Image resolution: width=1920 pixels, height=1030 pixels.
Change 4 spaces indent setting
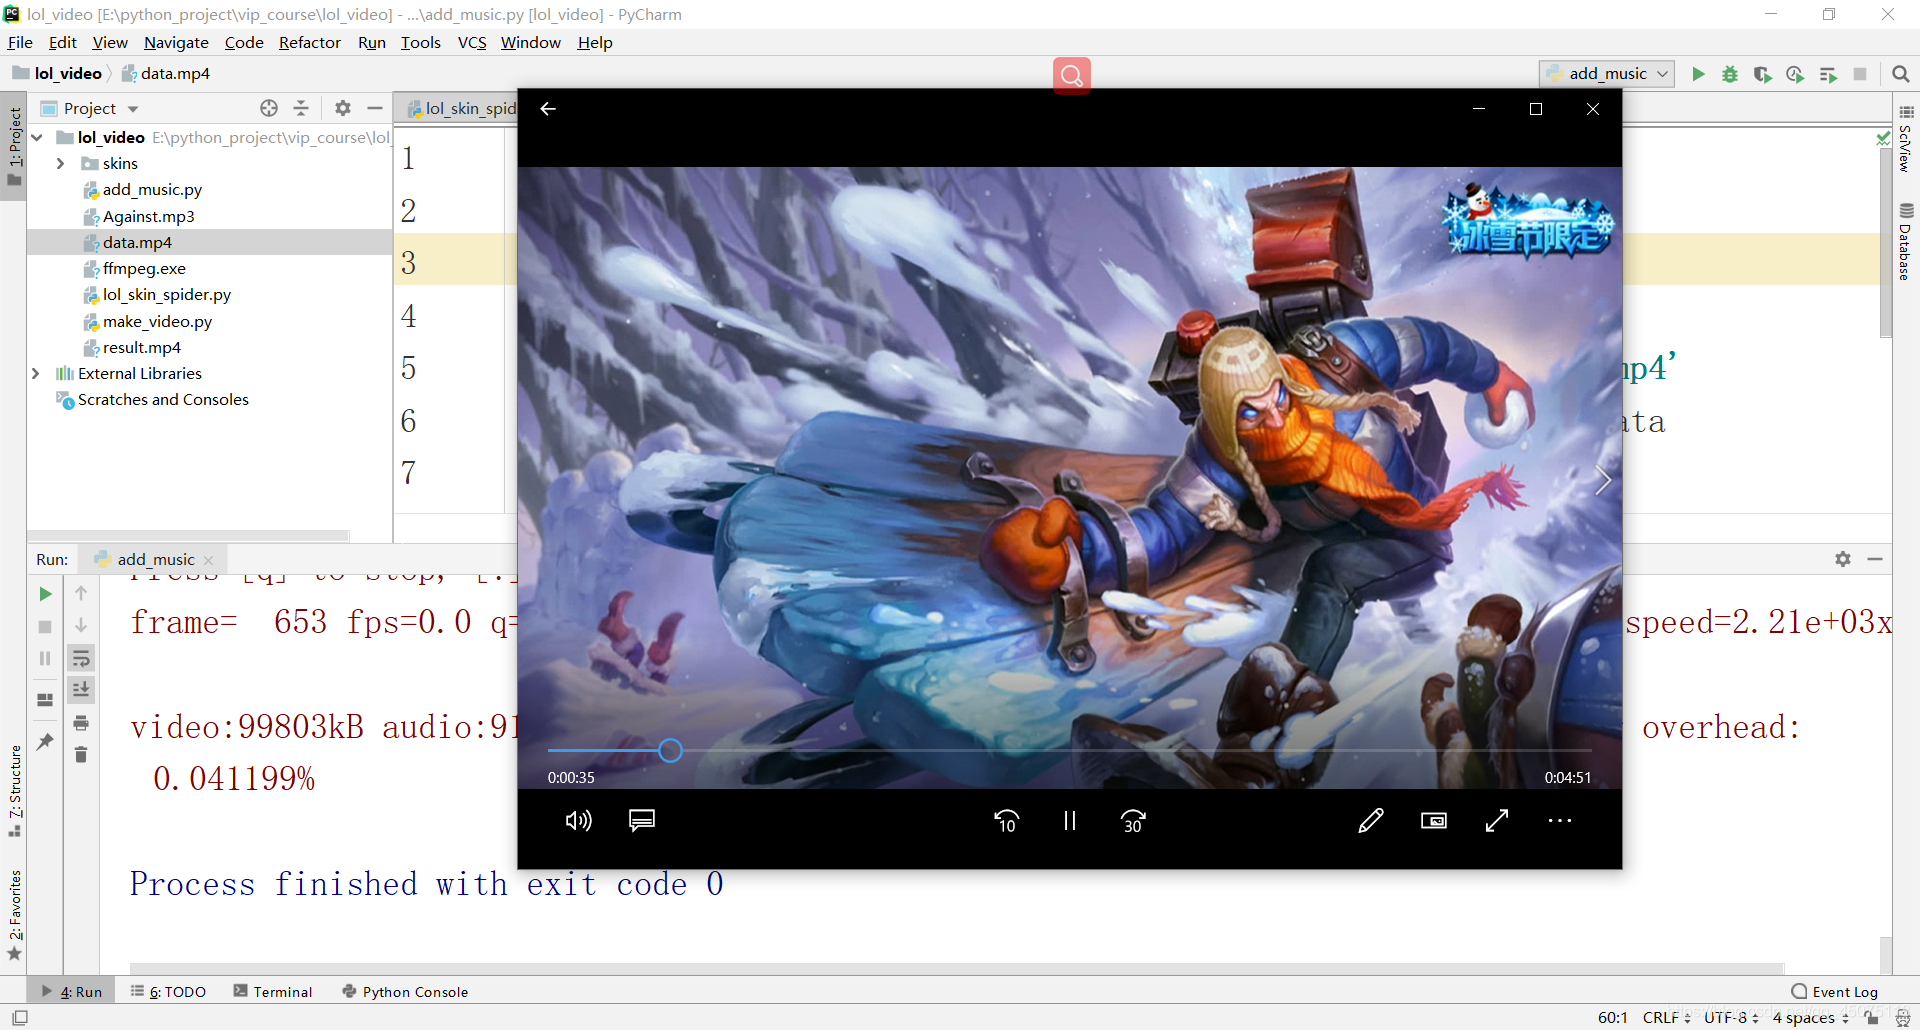tap(1811, 1017)
